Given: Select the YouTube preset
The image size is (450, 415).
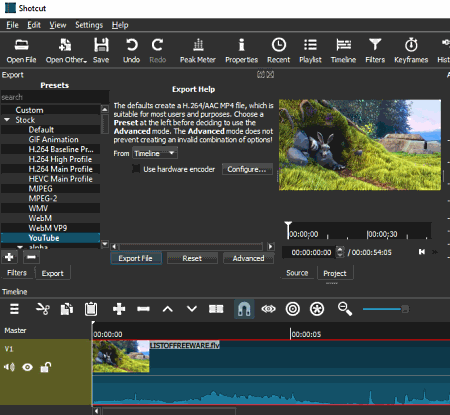Looking at the screenshot, I should 50,238.
